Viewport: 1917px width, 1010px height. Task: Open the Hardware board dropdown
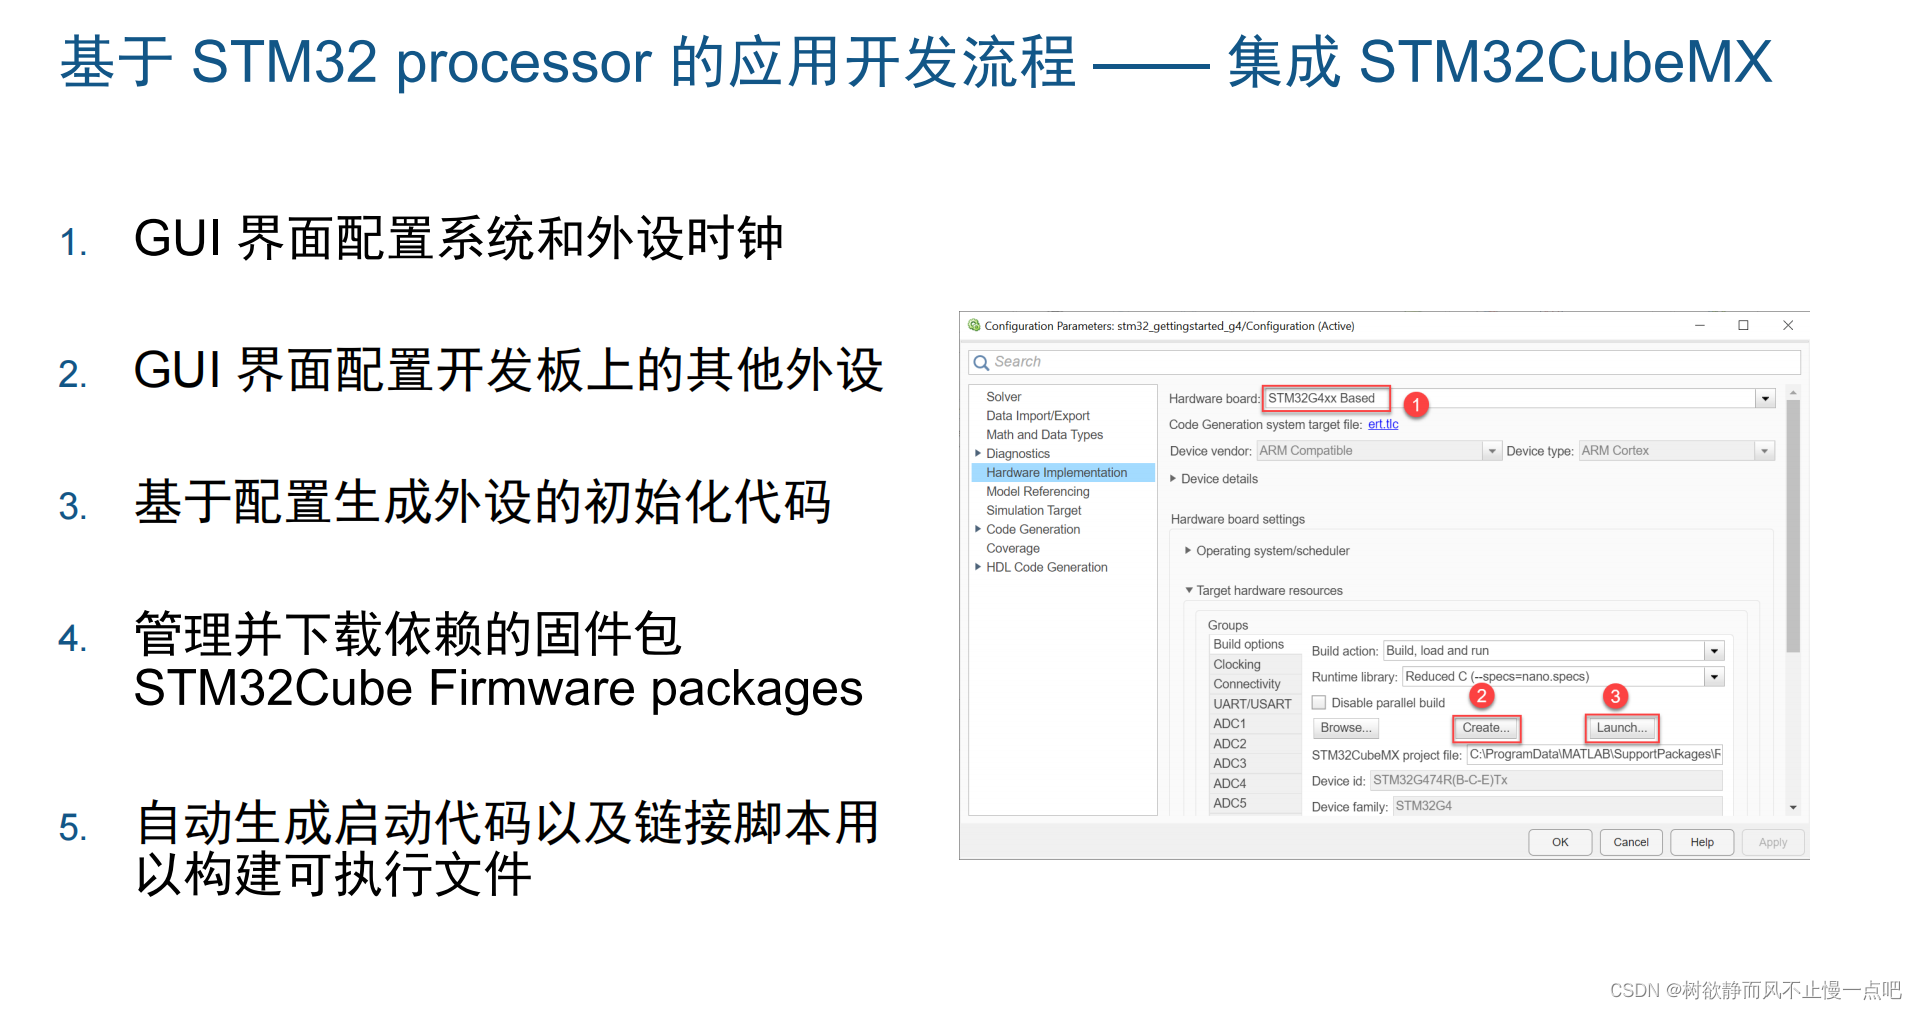(x=1764, y=398)
